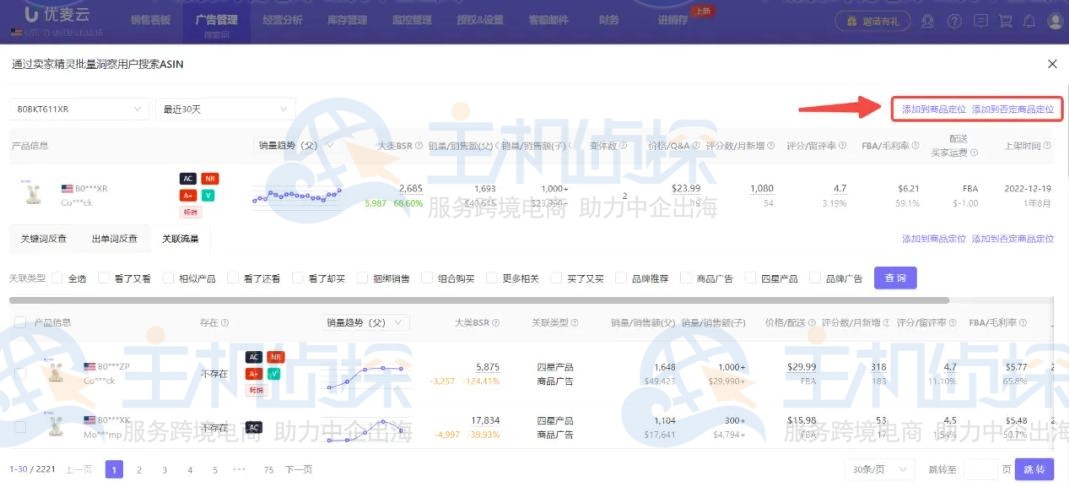Check the 买了又买 checkbox
This screenshot has width=1069, height=484.
pyautogui.click(x=556, y=278)
